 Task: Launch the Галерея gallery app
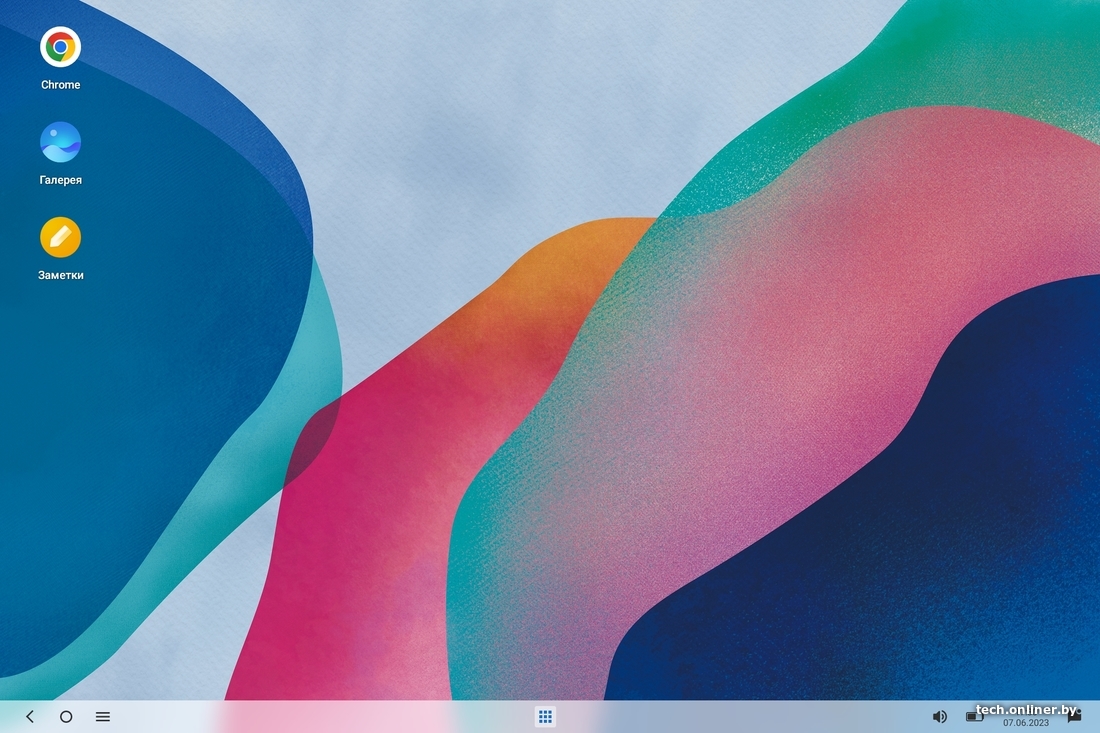[x=60, y=143]
